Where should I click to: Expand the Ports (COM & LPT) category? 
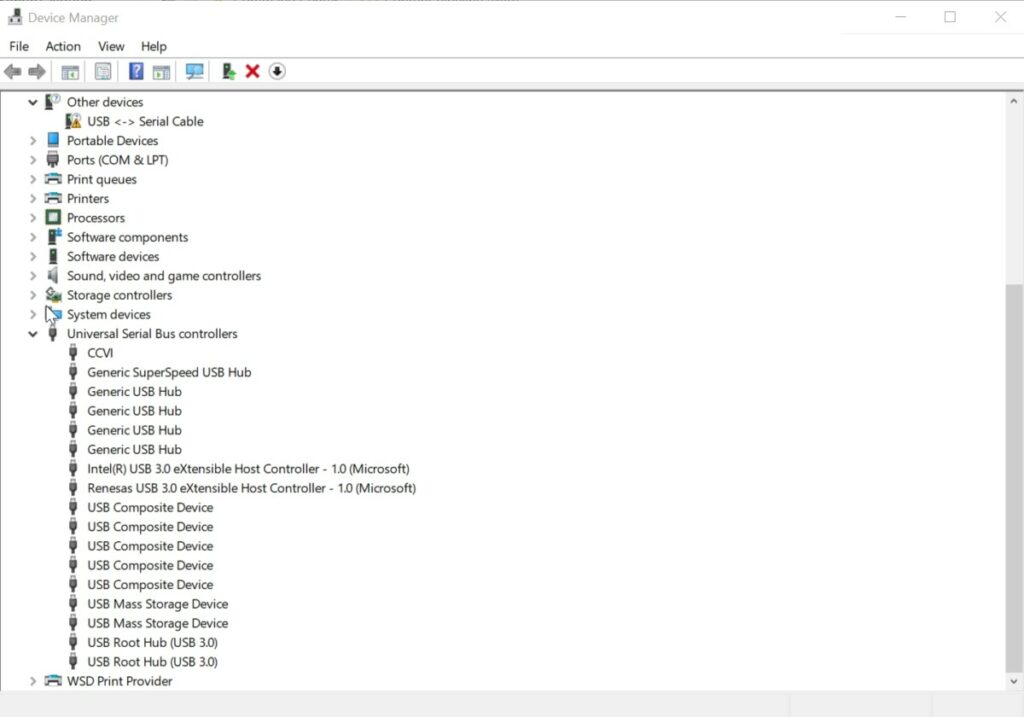coord(33,160)
